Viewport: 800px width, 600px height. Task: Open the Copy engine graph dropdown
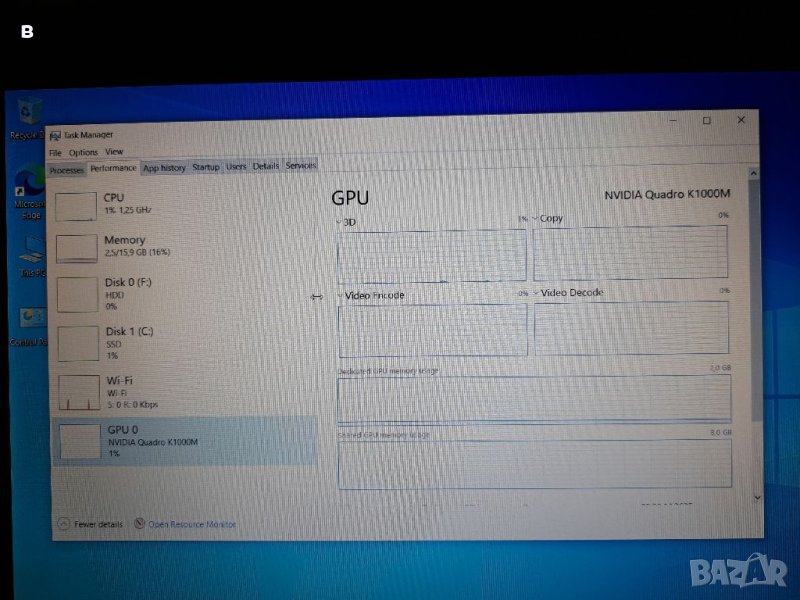(x=536, y=218)
